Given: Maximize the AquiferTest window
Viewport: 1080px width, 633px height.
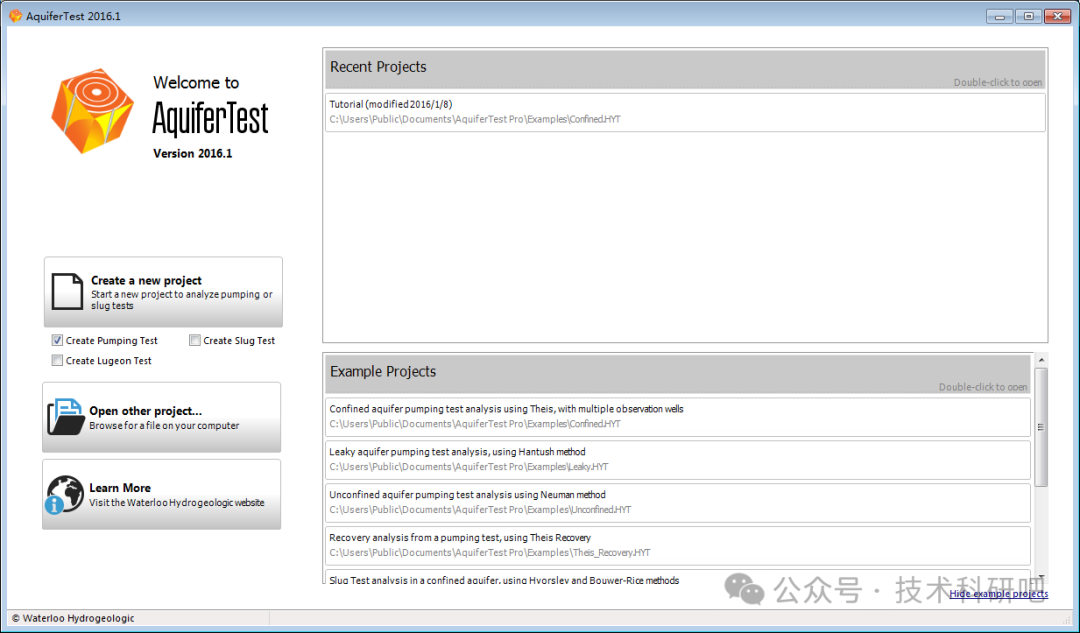Looking at the screenshot, I should click(x=1028, y=16).
